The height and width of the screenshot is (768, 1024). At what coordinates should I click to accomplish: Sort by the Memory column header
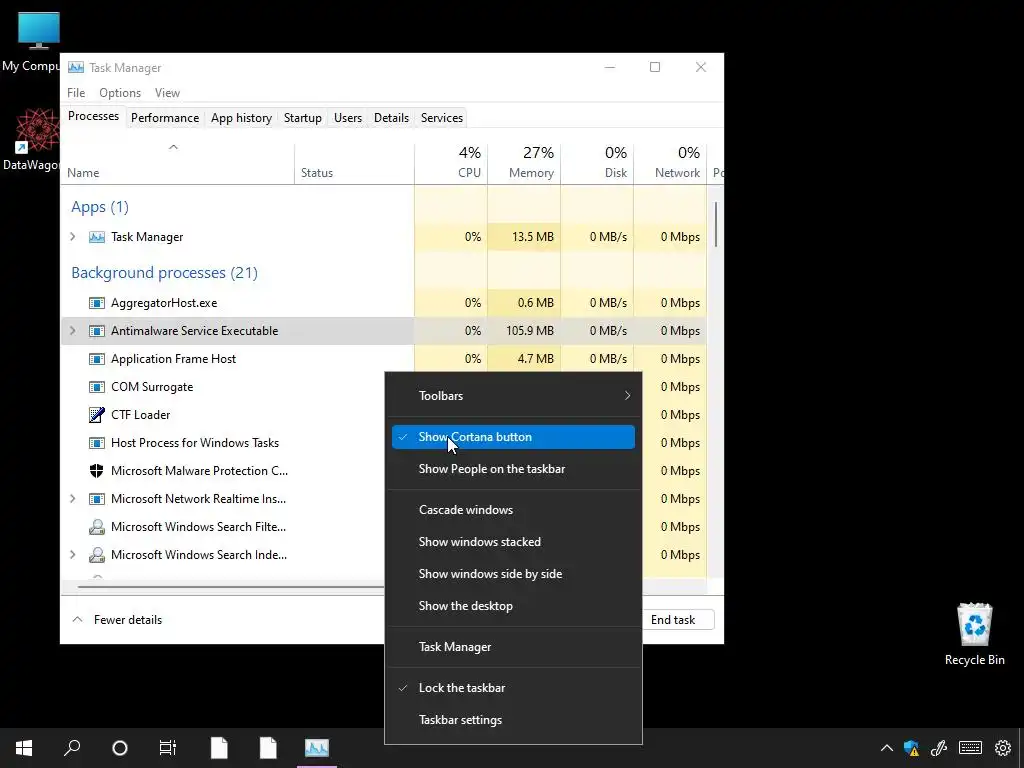tap(524, 163)
